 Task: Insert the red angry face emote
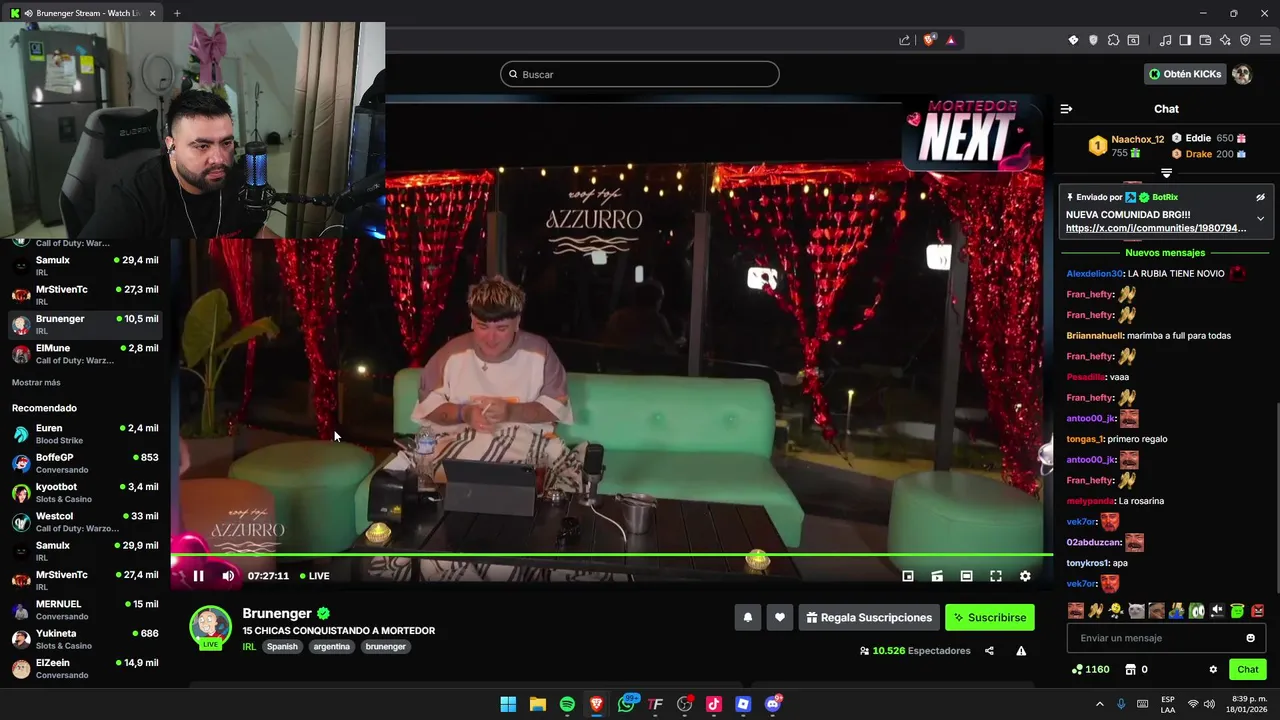(x=1257, y=610)
